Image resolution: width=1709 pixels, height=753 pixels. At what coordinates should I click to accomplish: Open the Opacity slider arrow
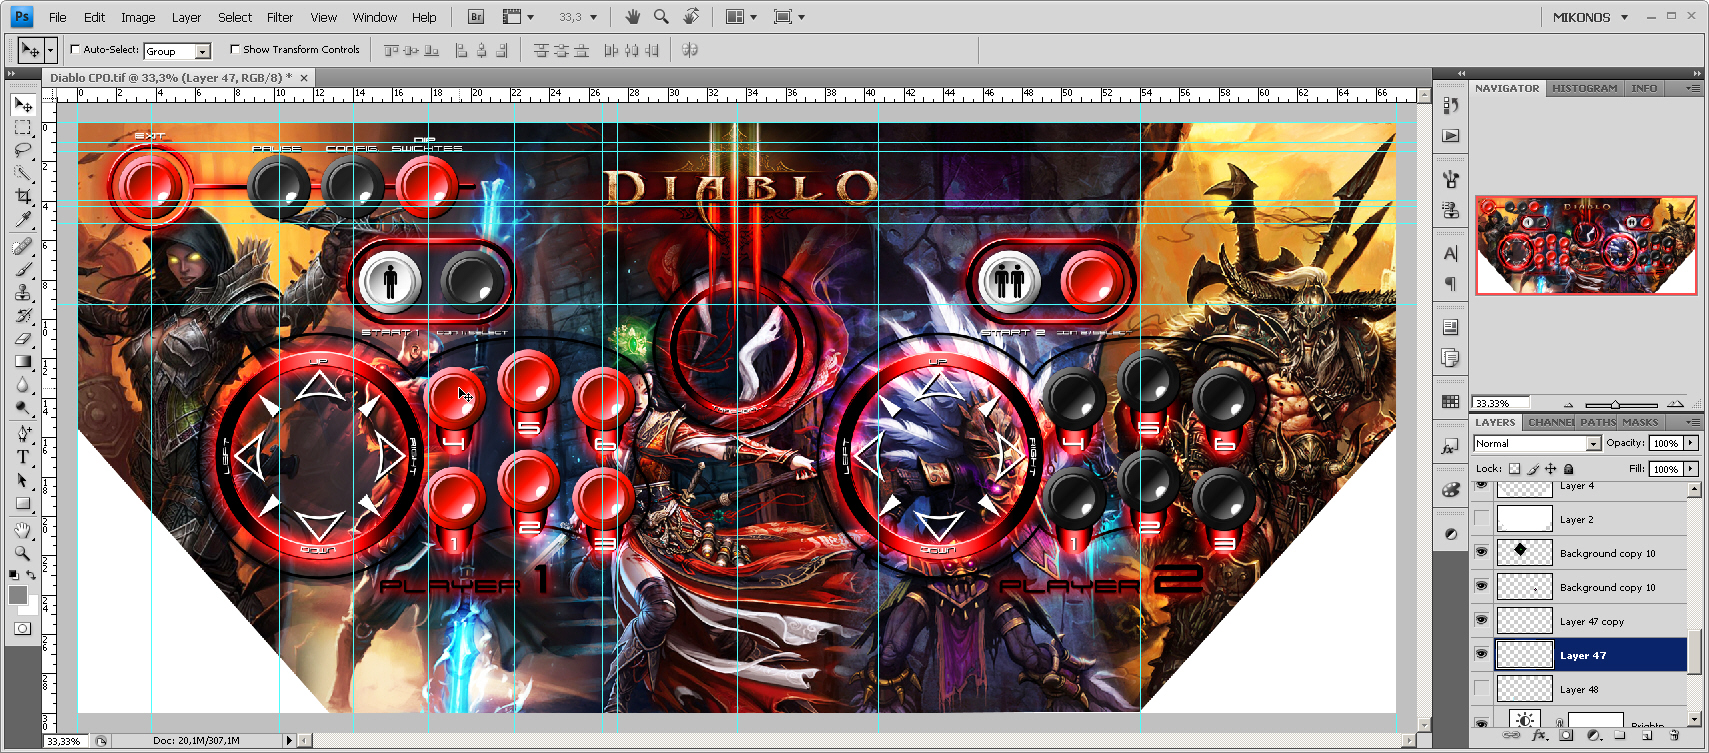(x=1691, y=443)
